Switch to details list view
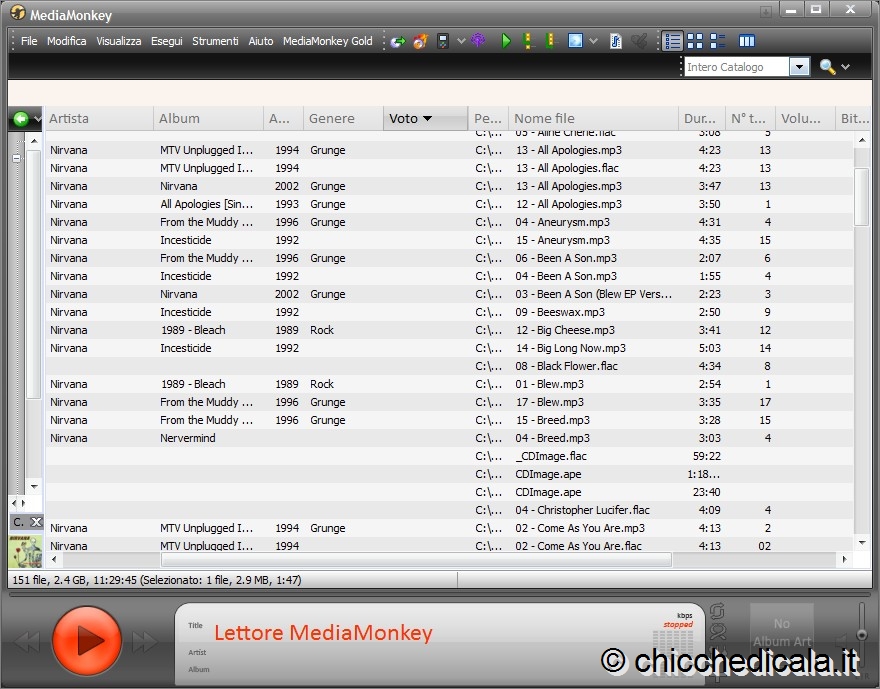Image resolution: width=880 pixels, height=689 pixels. tap(672, 41)
